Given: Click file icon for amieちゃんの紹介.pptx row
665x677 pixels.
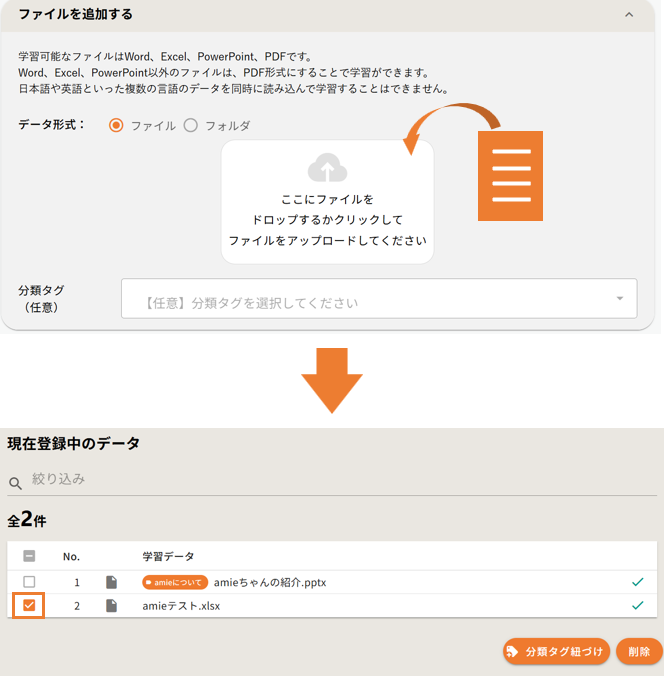Looking at the screenshot, I should coord(112,582).
